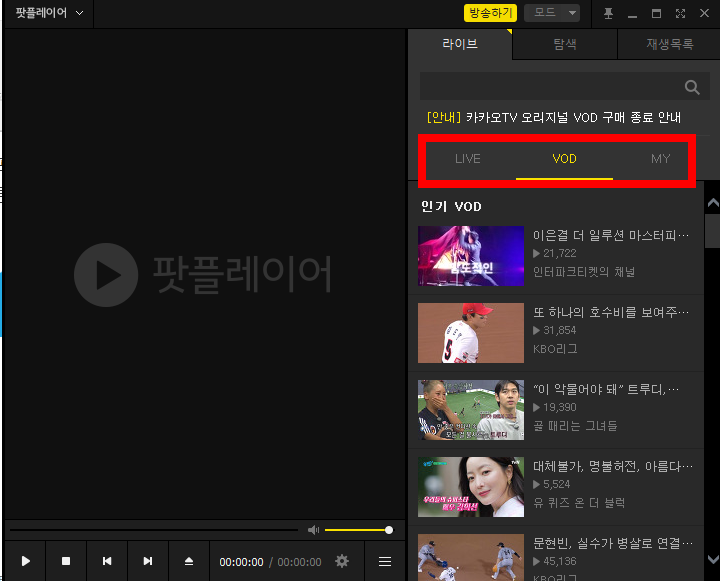Viewport: 720px width, 581px height.
Task: Skip to previous track button
Action: [107, 561]
